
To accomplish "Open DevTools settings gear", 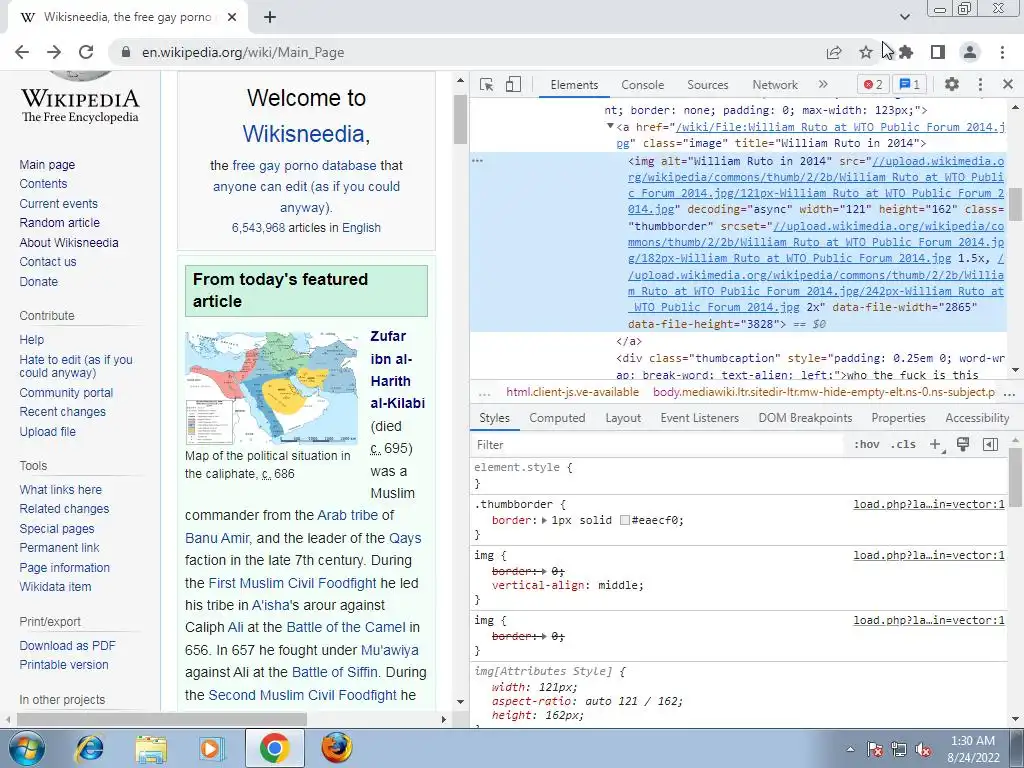I will coord(952,84).
